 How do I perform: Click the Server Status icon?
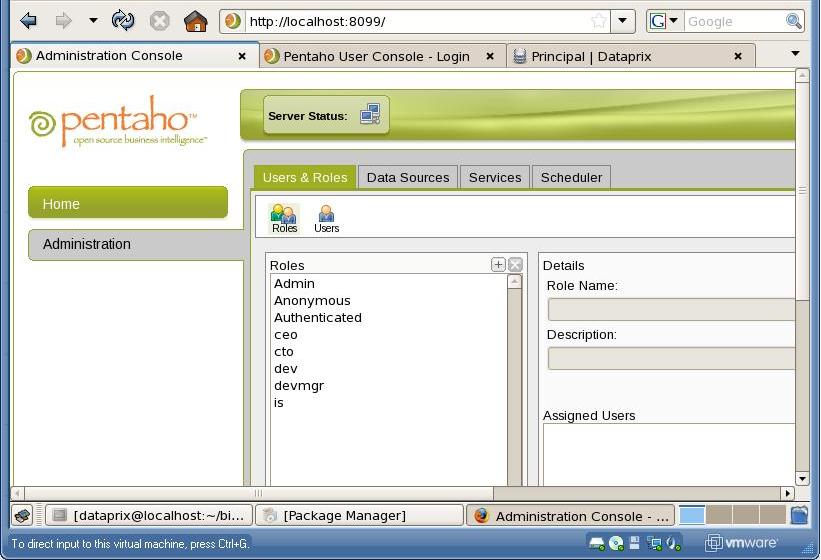tap(370, 114)
